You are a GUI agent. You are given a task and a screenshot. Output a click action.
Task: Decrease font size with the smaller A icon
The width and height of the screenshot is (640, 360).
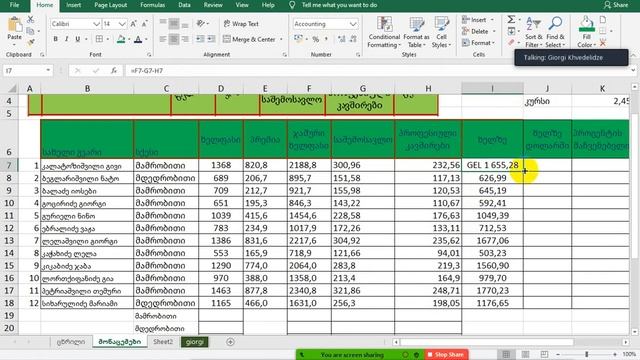pyautogui.click(x=144, y=24)
